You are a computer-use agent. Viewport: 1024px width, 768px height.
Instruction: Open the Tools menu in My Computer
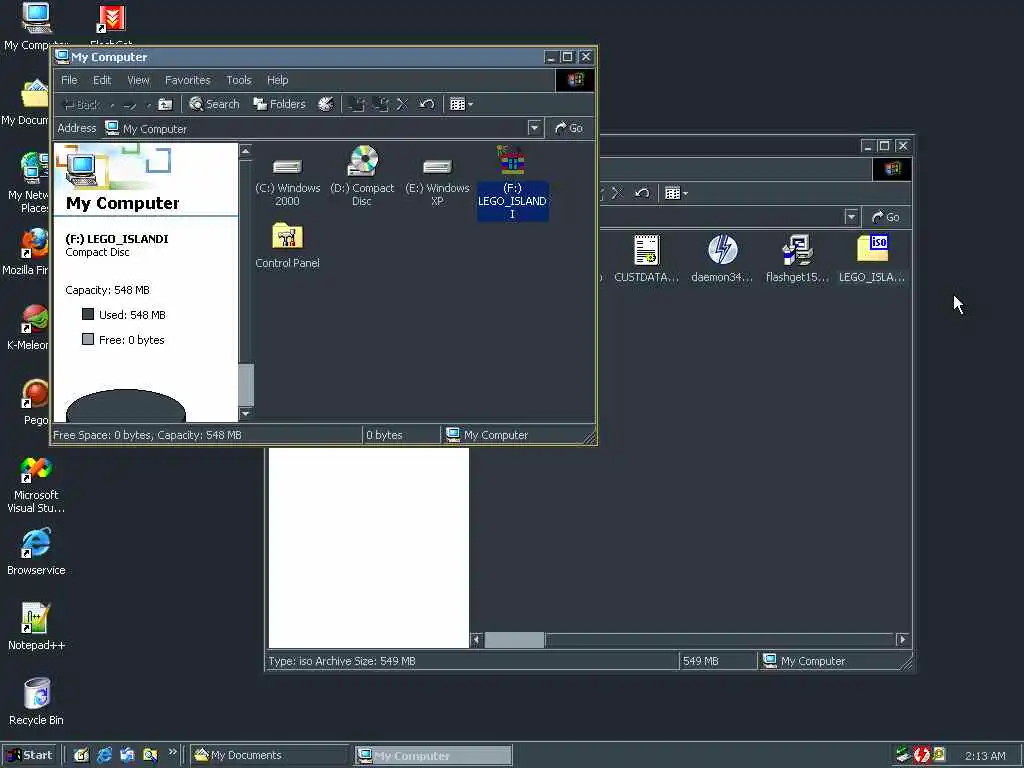click(239, 80)
